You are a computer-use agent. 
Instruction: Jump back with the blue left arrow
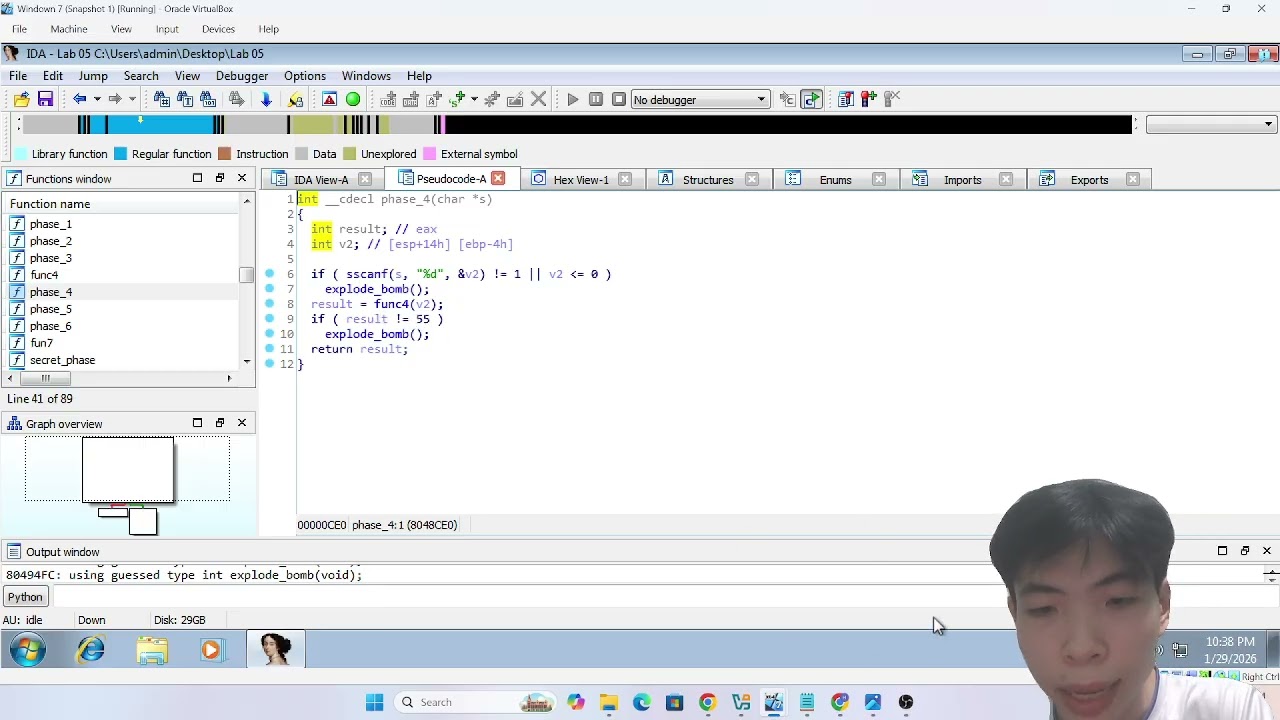[79, 99]
